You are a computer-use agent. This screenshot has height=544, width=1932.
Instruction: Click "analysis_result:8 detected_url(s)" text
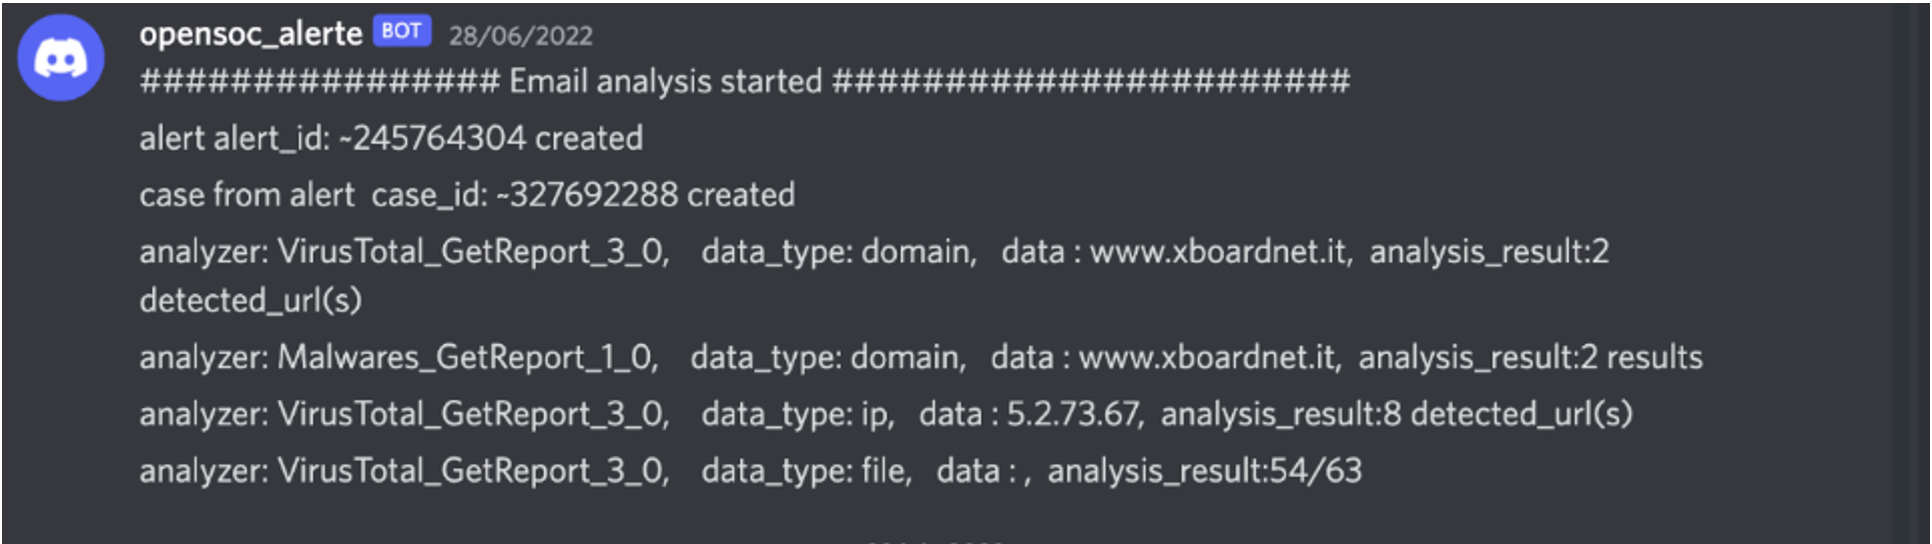[1396, 414]
